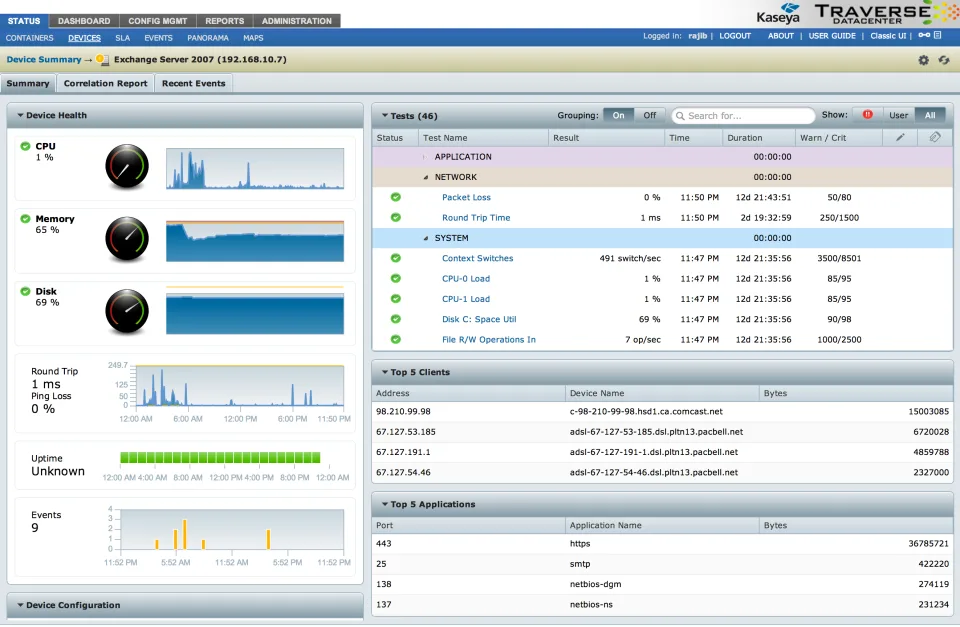Click Disk C: Space Util status icon
Image resolution: width=960 pixels, height=627 pixels.
pos(396,319)
